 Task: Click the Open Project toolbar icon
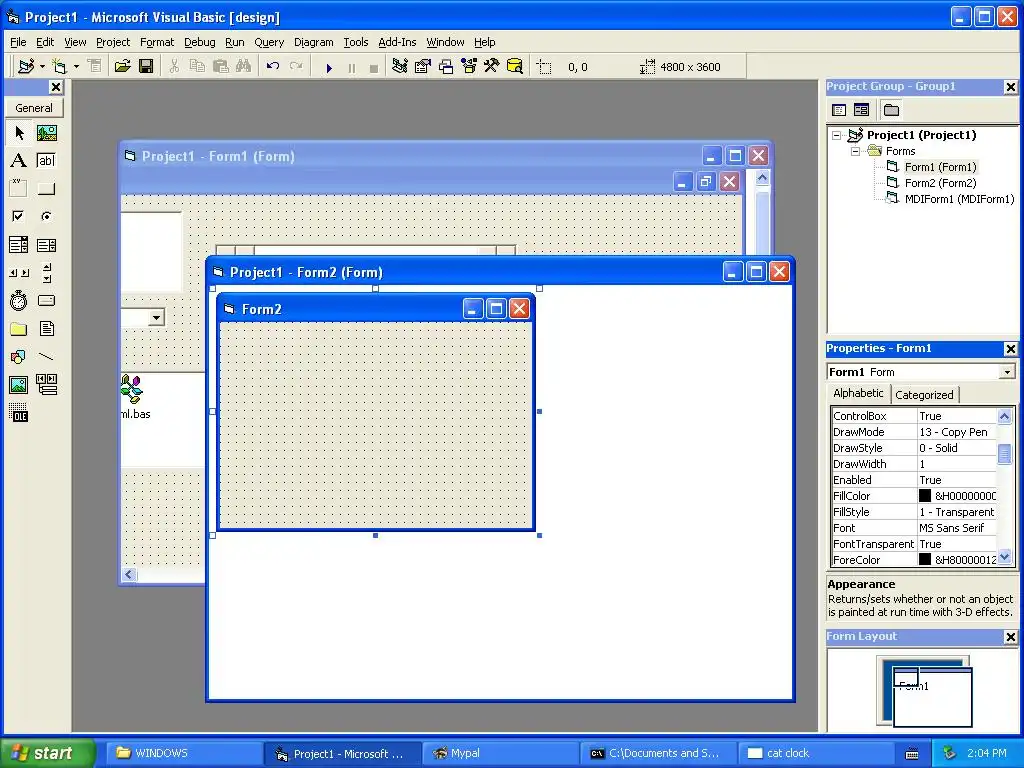click(x=123, y=67)
